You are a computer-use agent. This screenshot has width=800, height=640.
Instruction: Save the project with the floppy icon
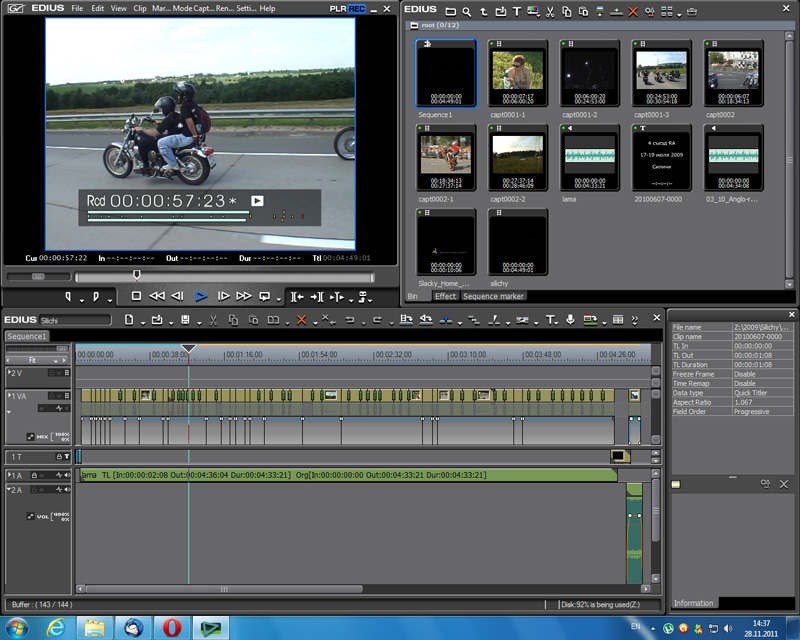tap(185, 320)
